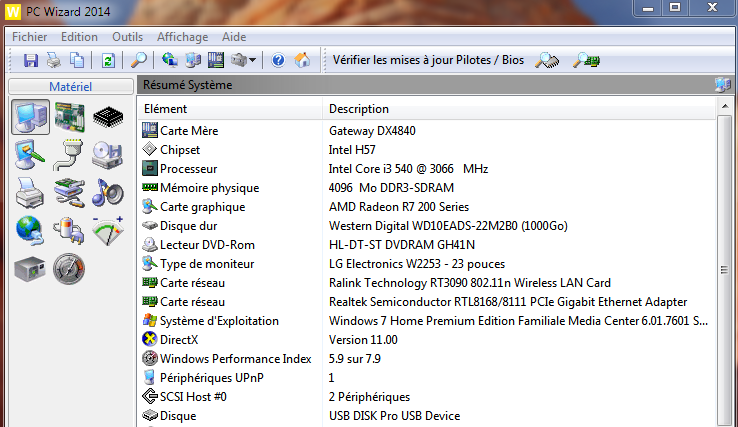The height and width of the screenshot is (427, 738).
Task: Click the globe and computer toolbar icon
Action: click(169, 60)
